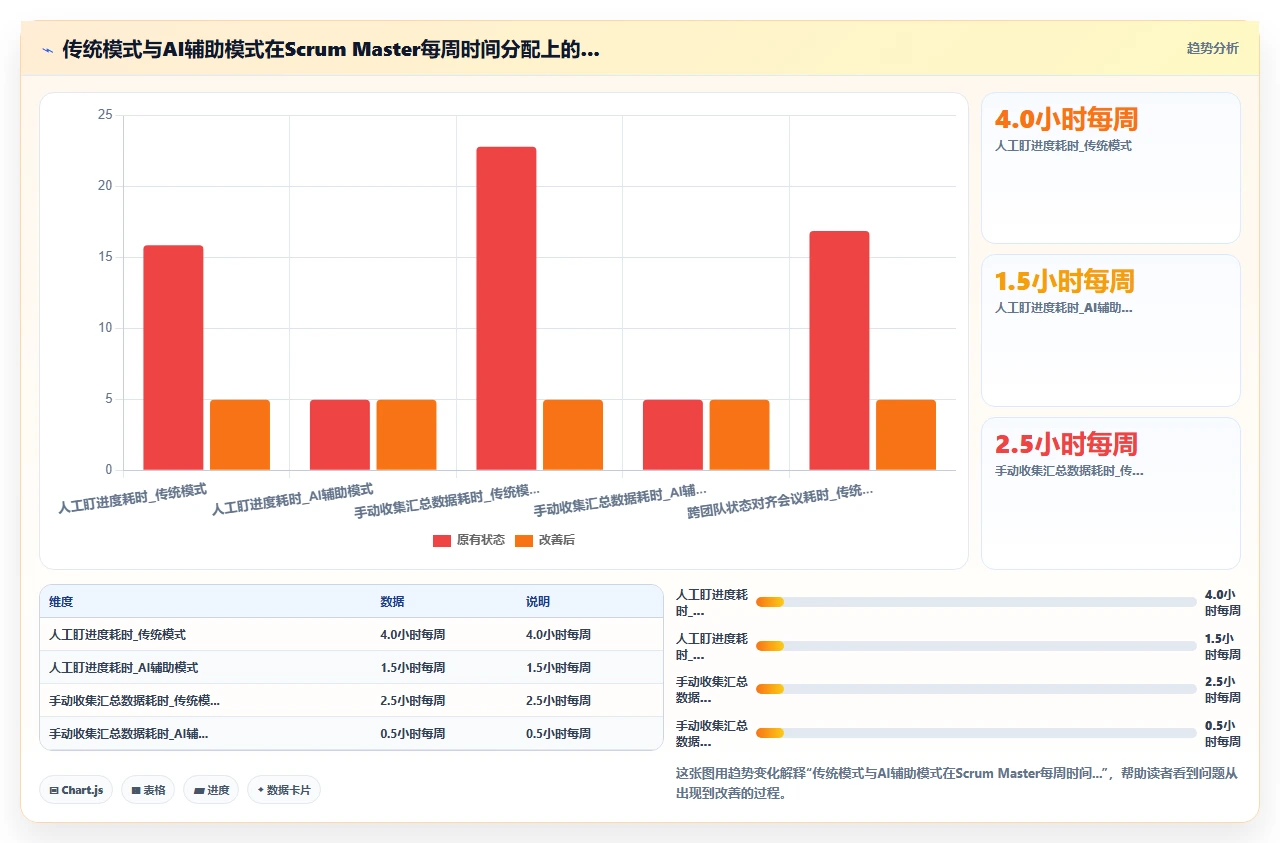
Task: Click the 2.5小时 progress bar
Action: pos(976,689)
